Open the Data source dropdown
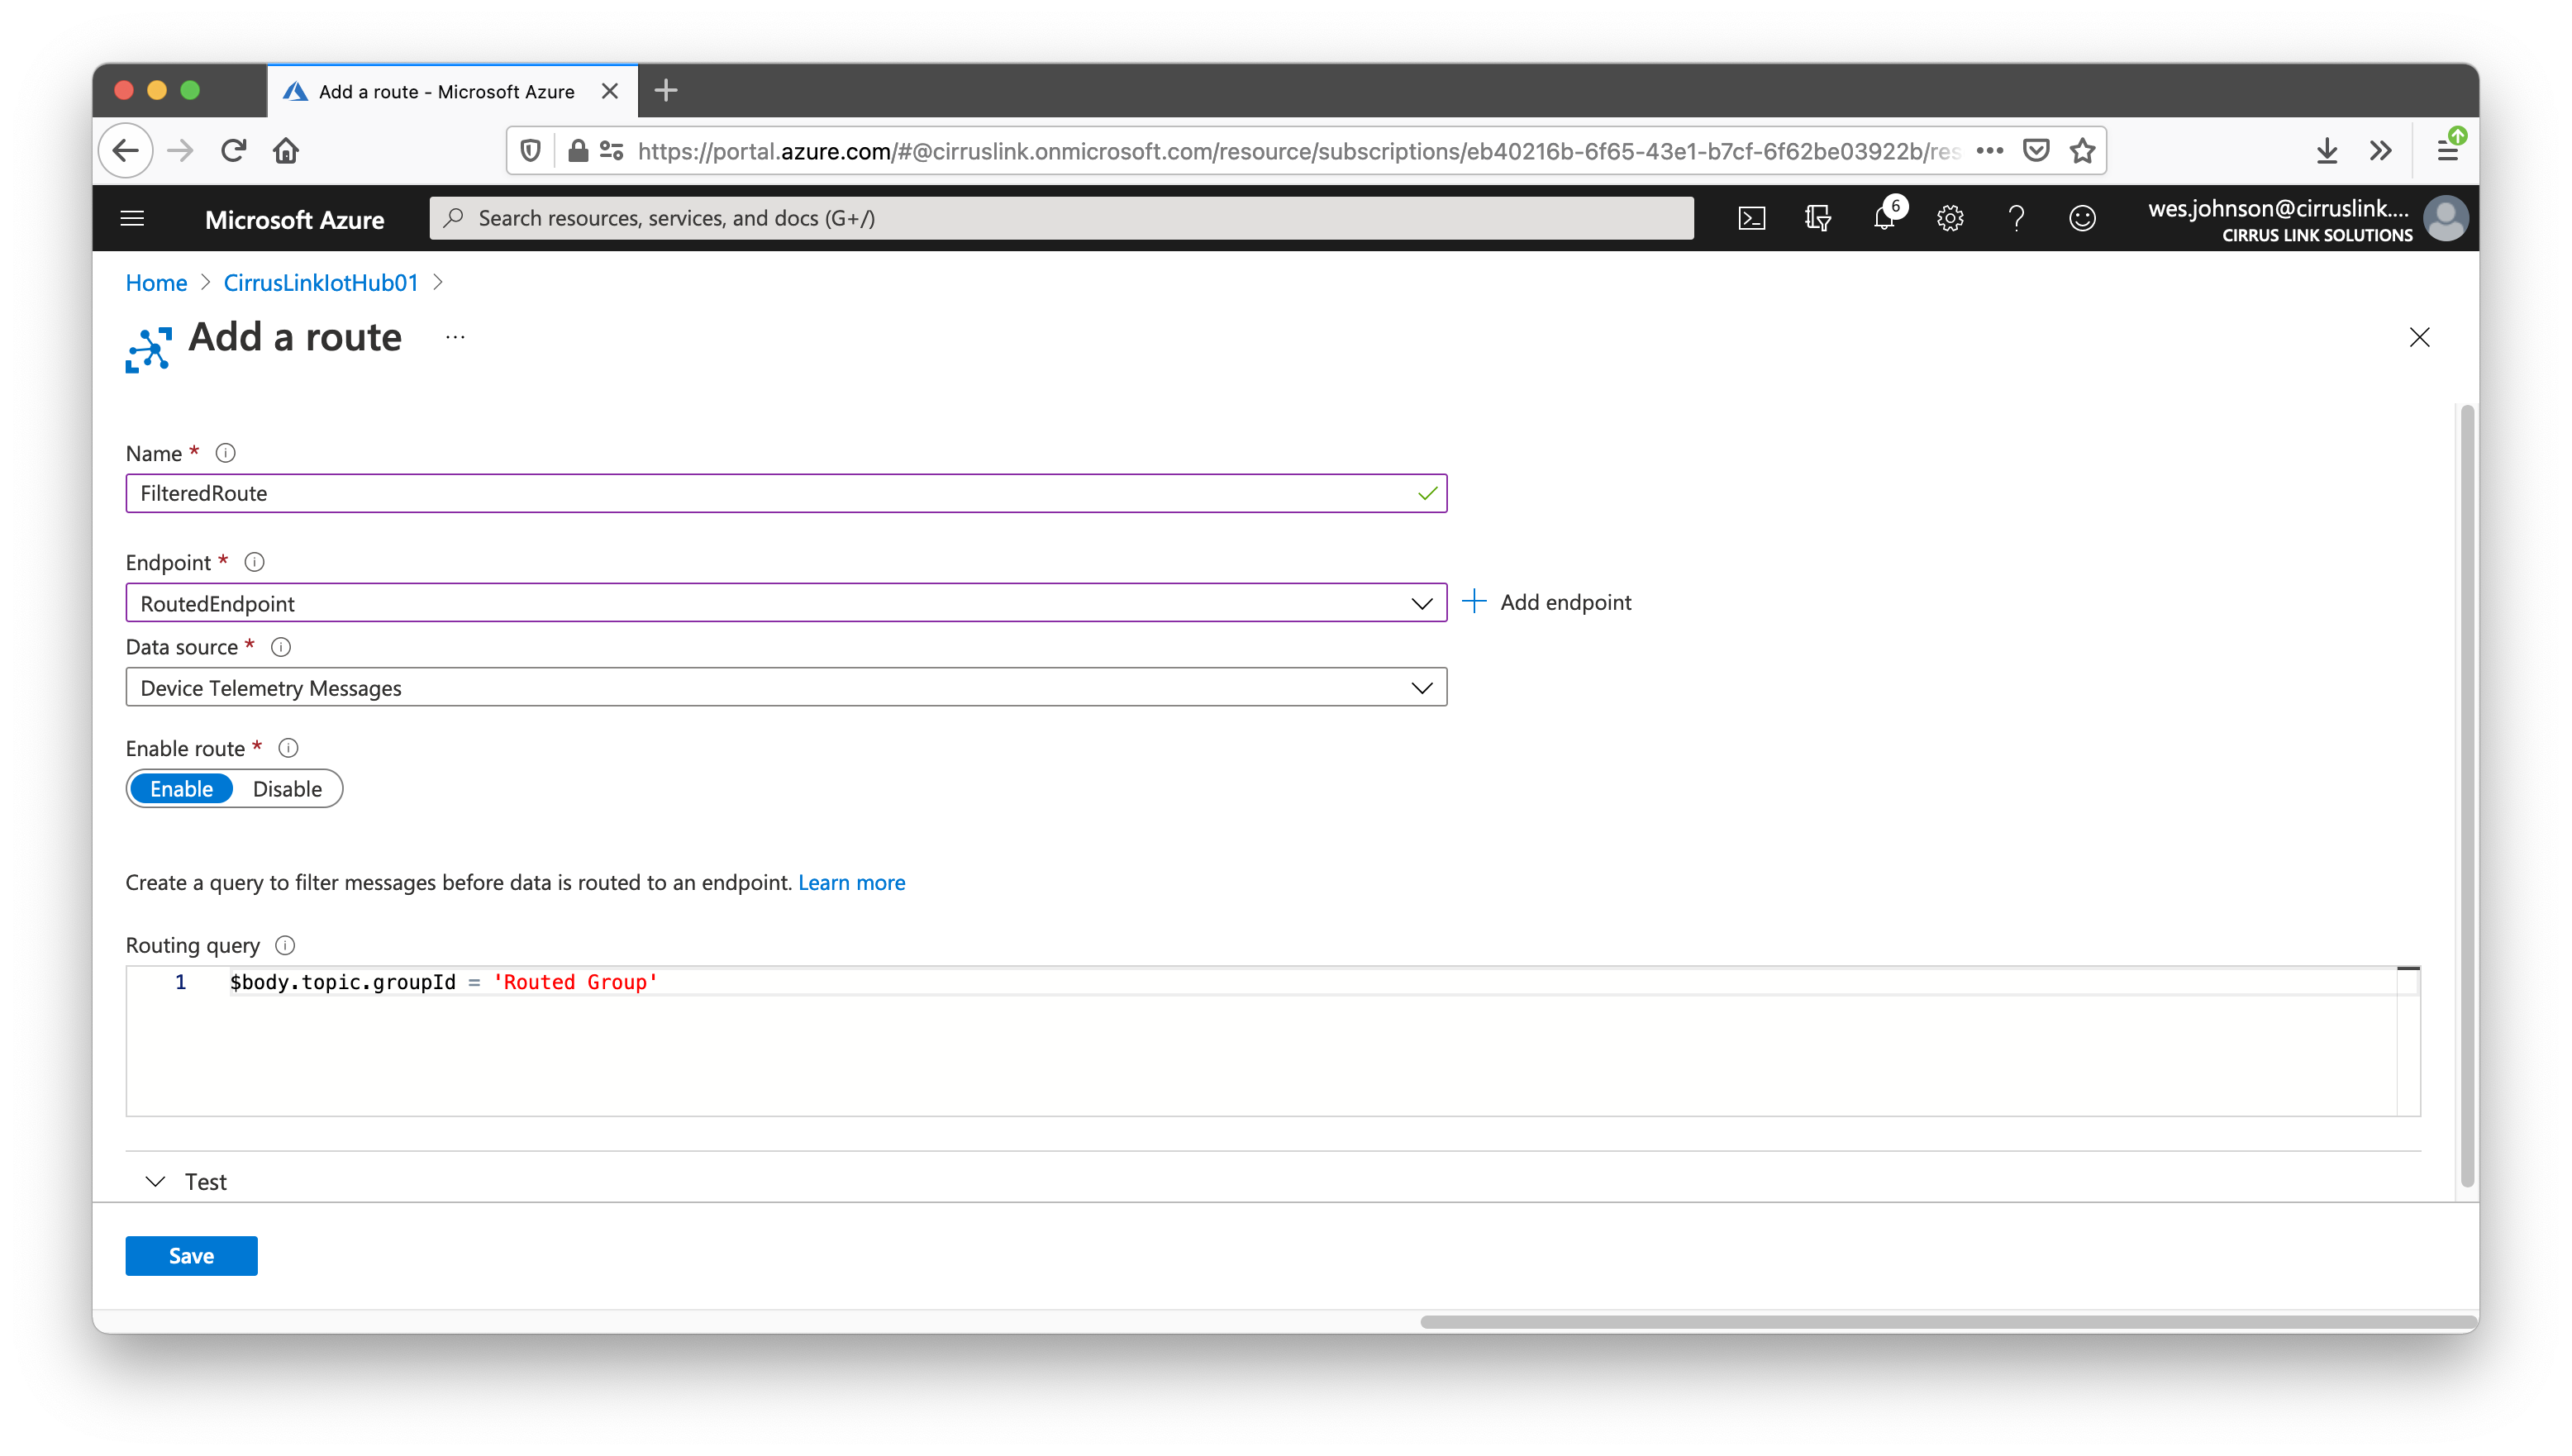Screen dimensions: 2572x1456 (785, 688)
